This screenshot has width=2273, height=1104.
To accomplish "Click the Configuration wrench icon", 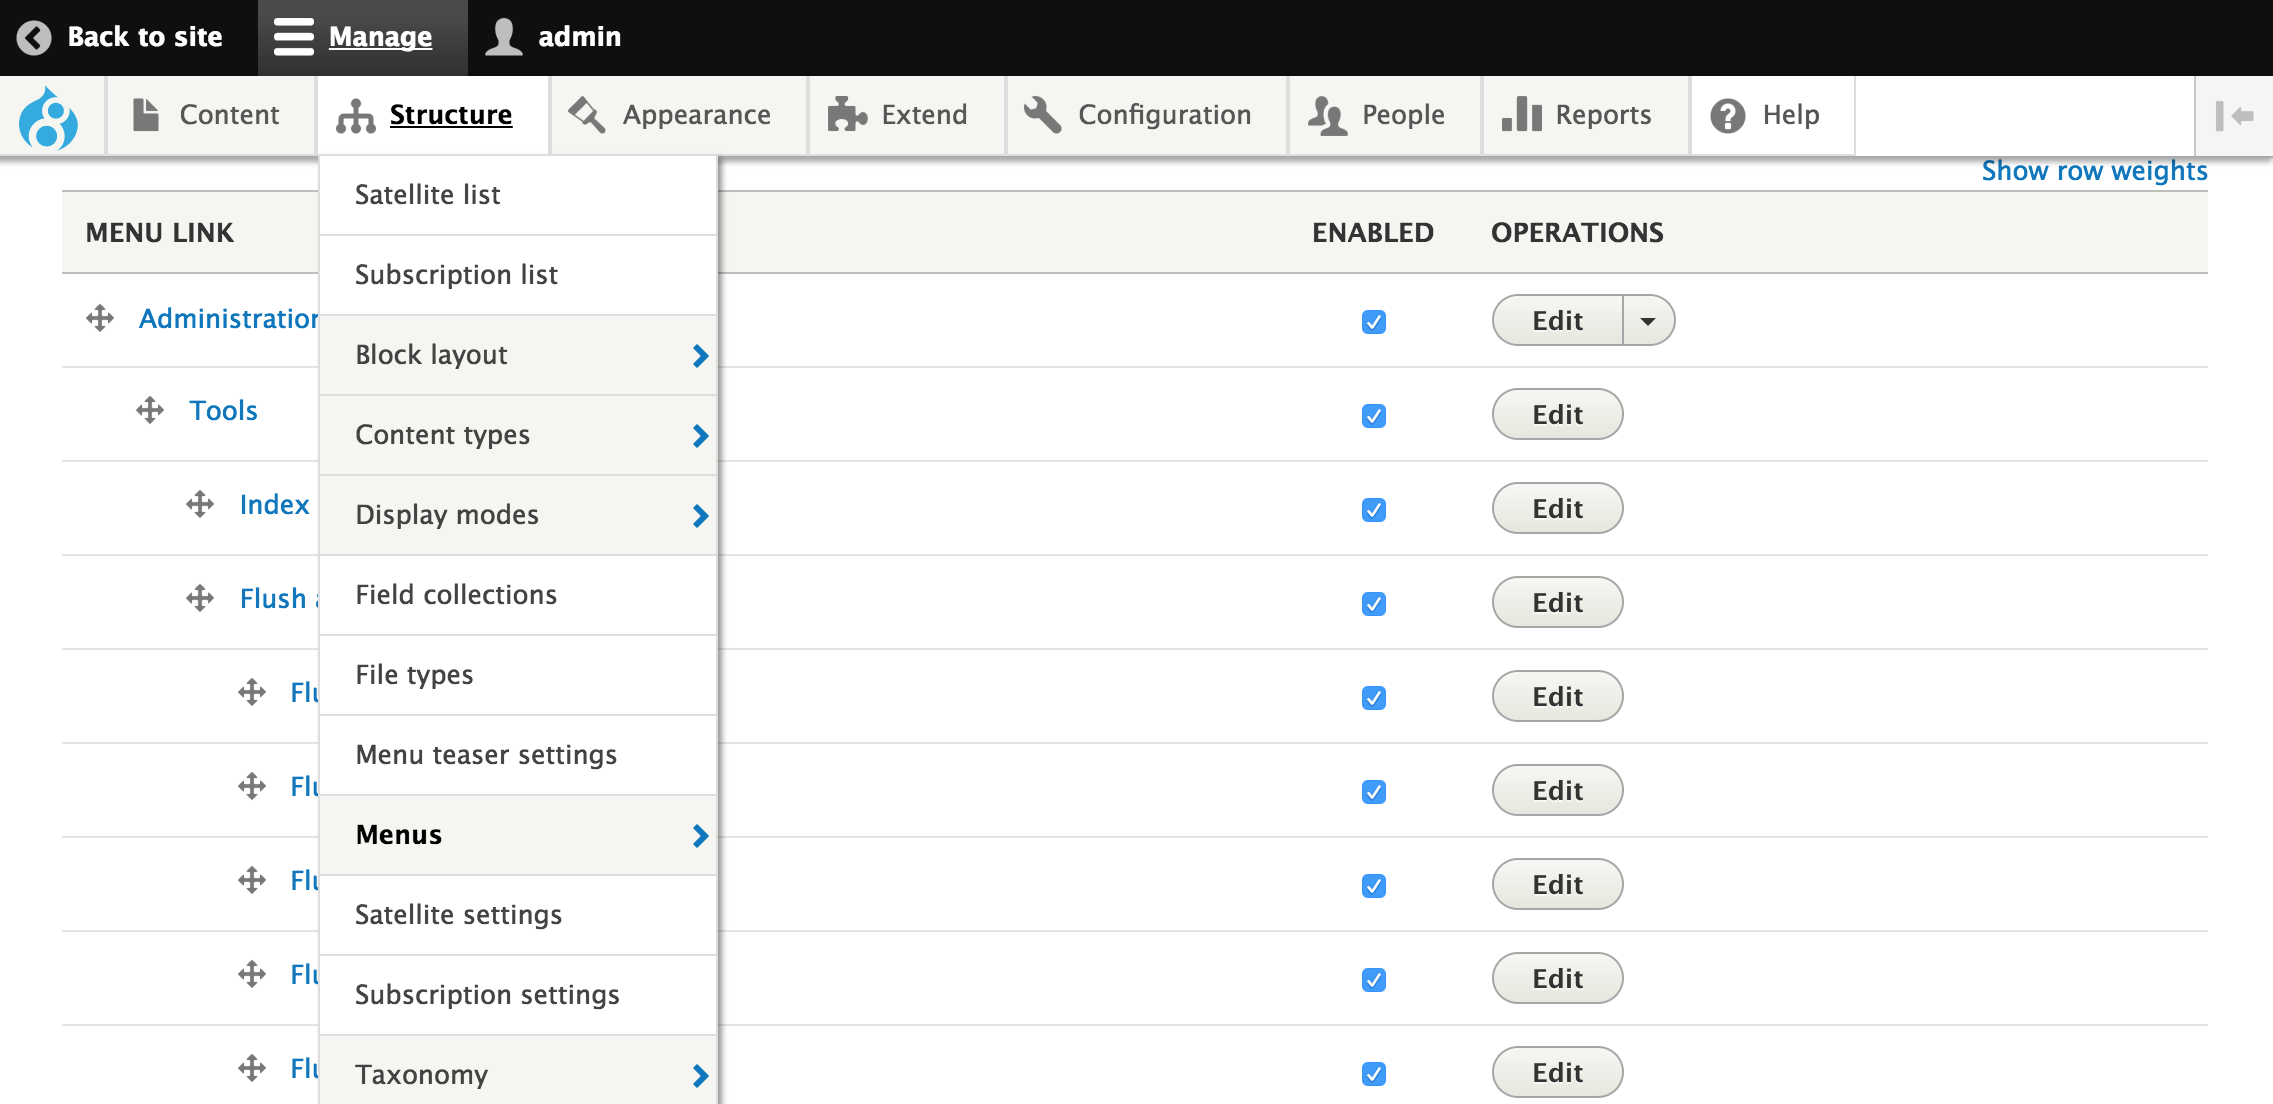I will click(1042, 115).
